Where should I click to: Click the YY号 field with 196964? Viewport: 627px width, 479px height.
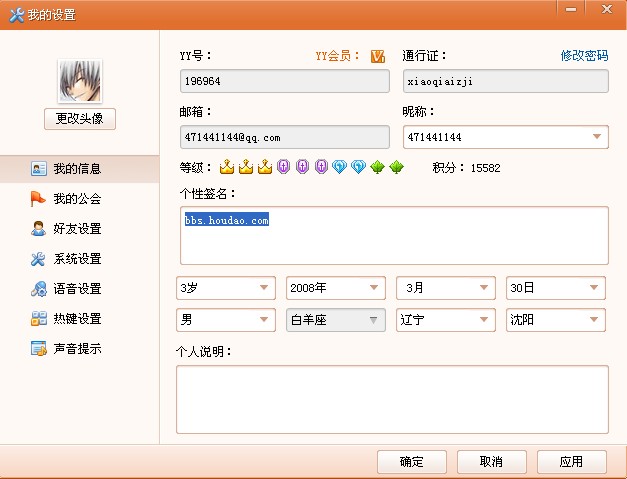[285, 81]
